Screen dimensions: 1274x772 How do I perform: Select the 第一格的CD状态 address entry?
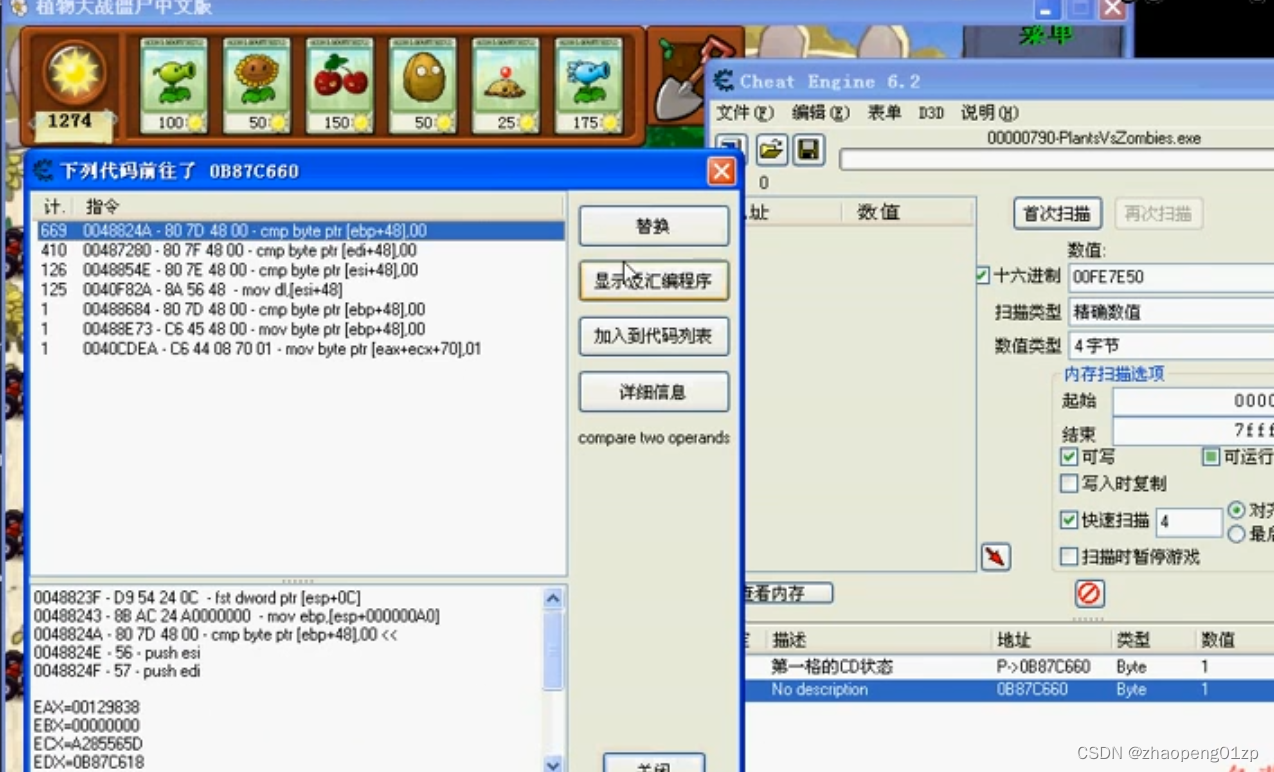(x=1007, y=667)
